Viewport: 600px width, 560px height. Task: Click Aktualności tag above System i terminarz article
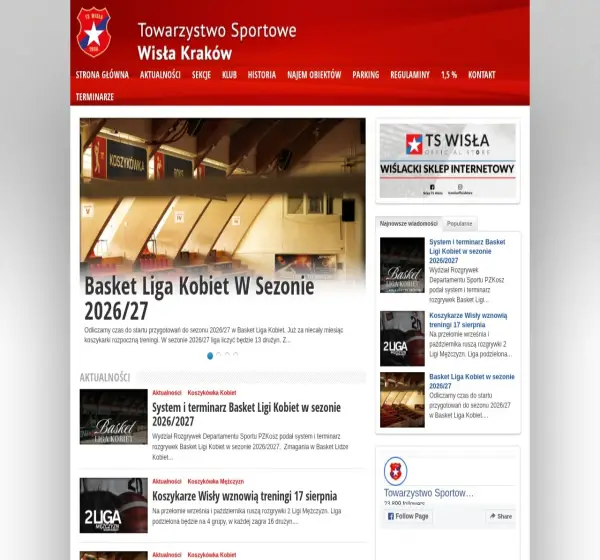point(167,393)
